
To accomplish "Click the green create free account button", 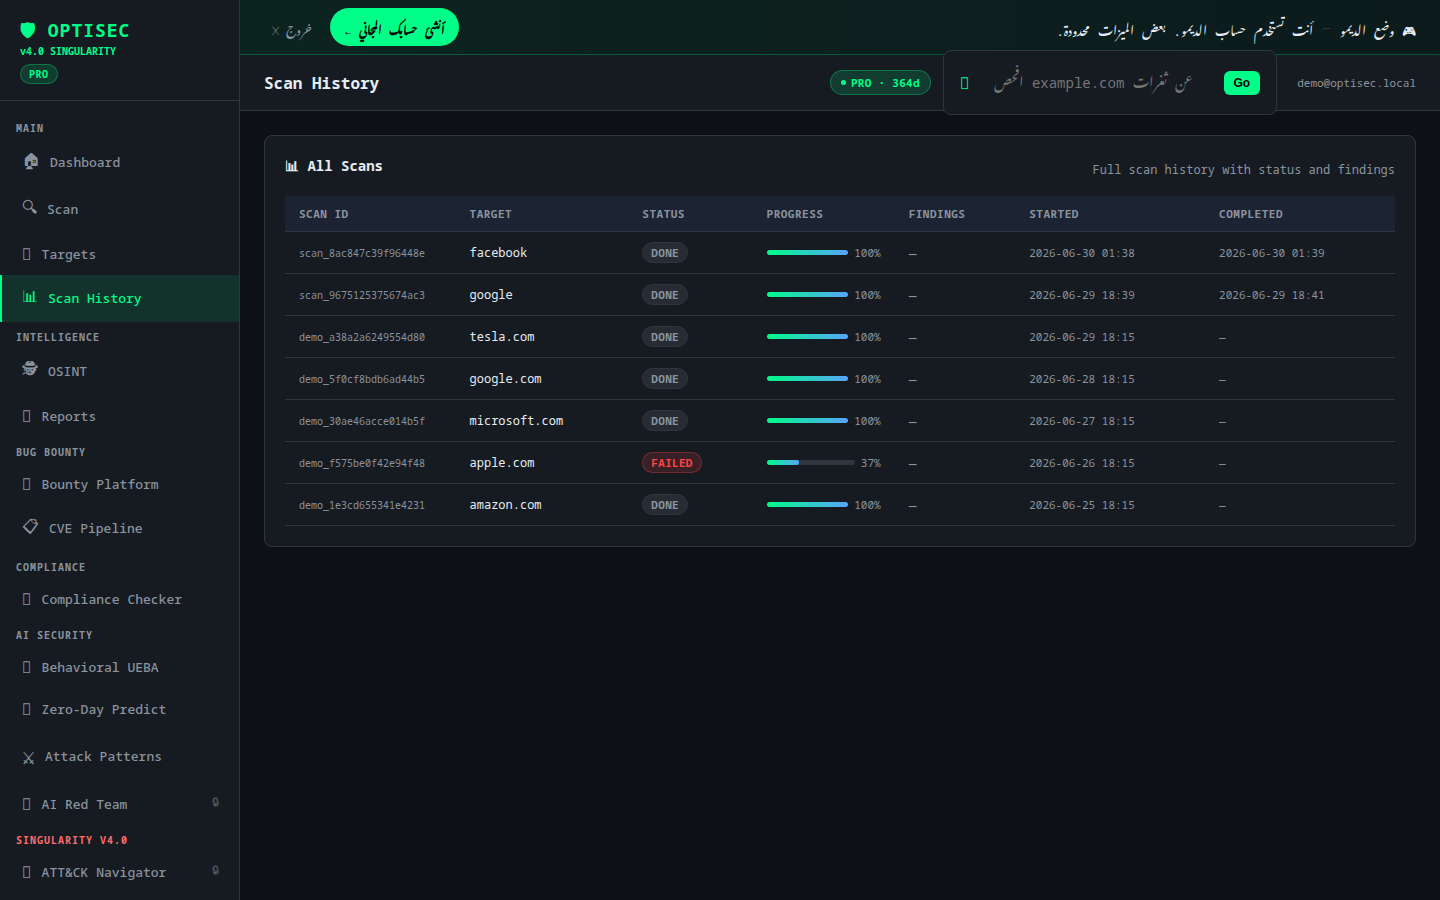I will [394, 27].
